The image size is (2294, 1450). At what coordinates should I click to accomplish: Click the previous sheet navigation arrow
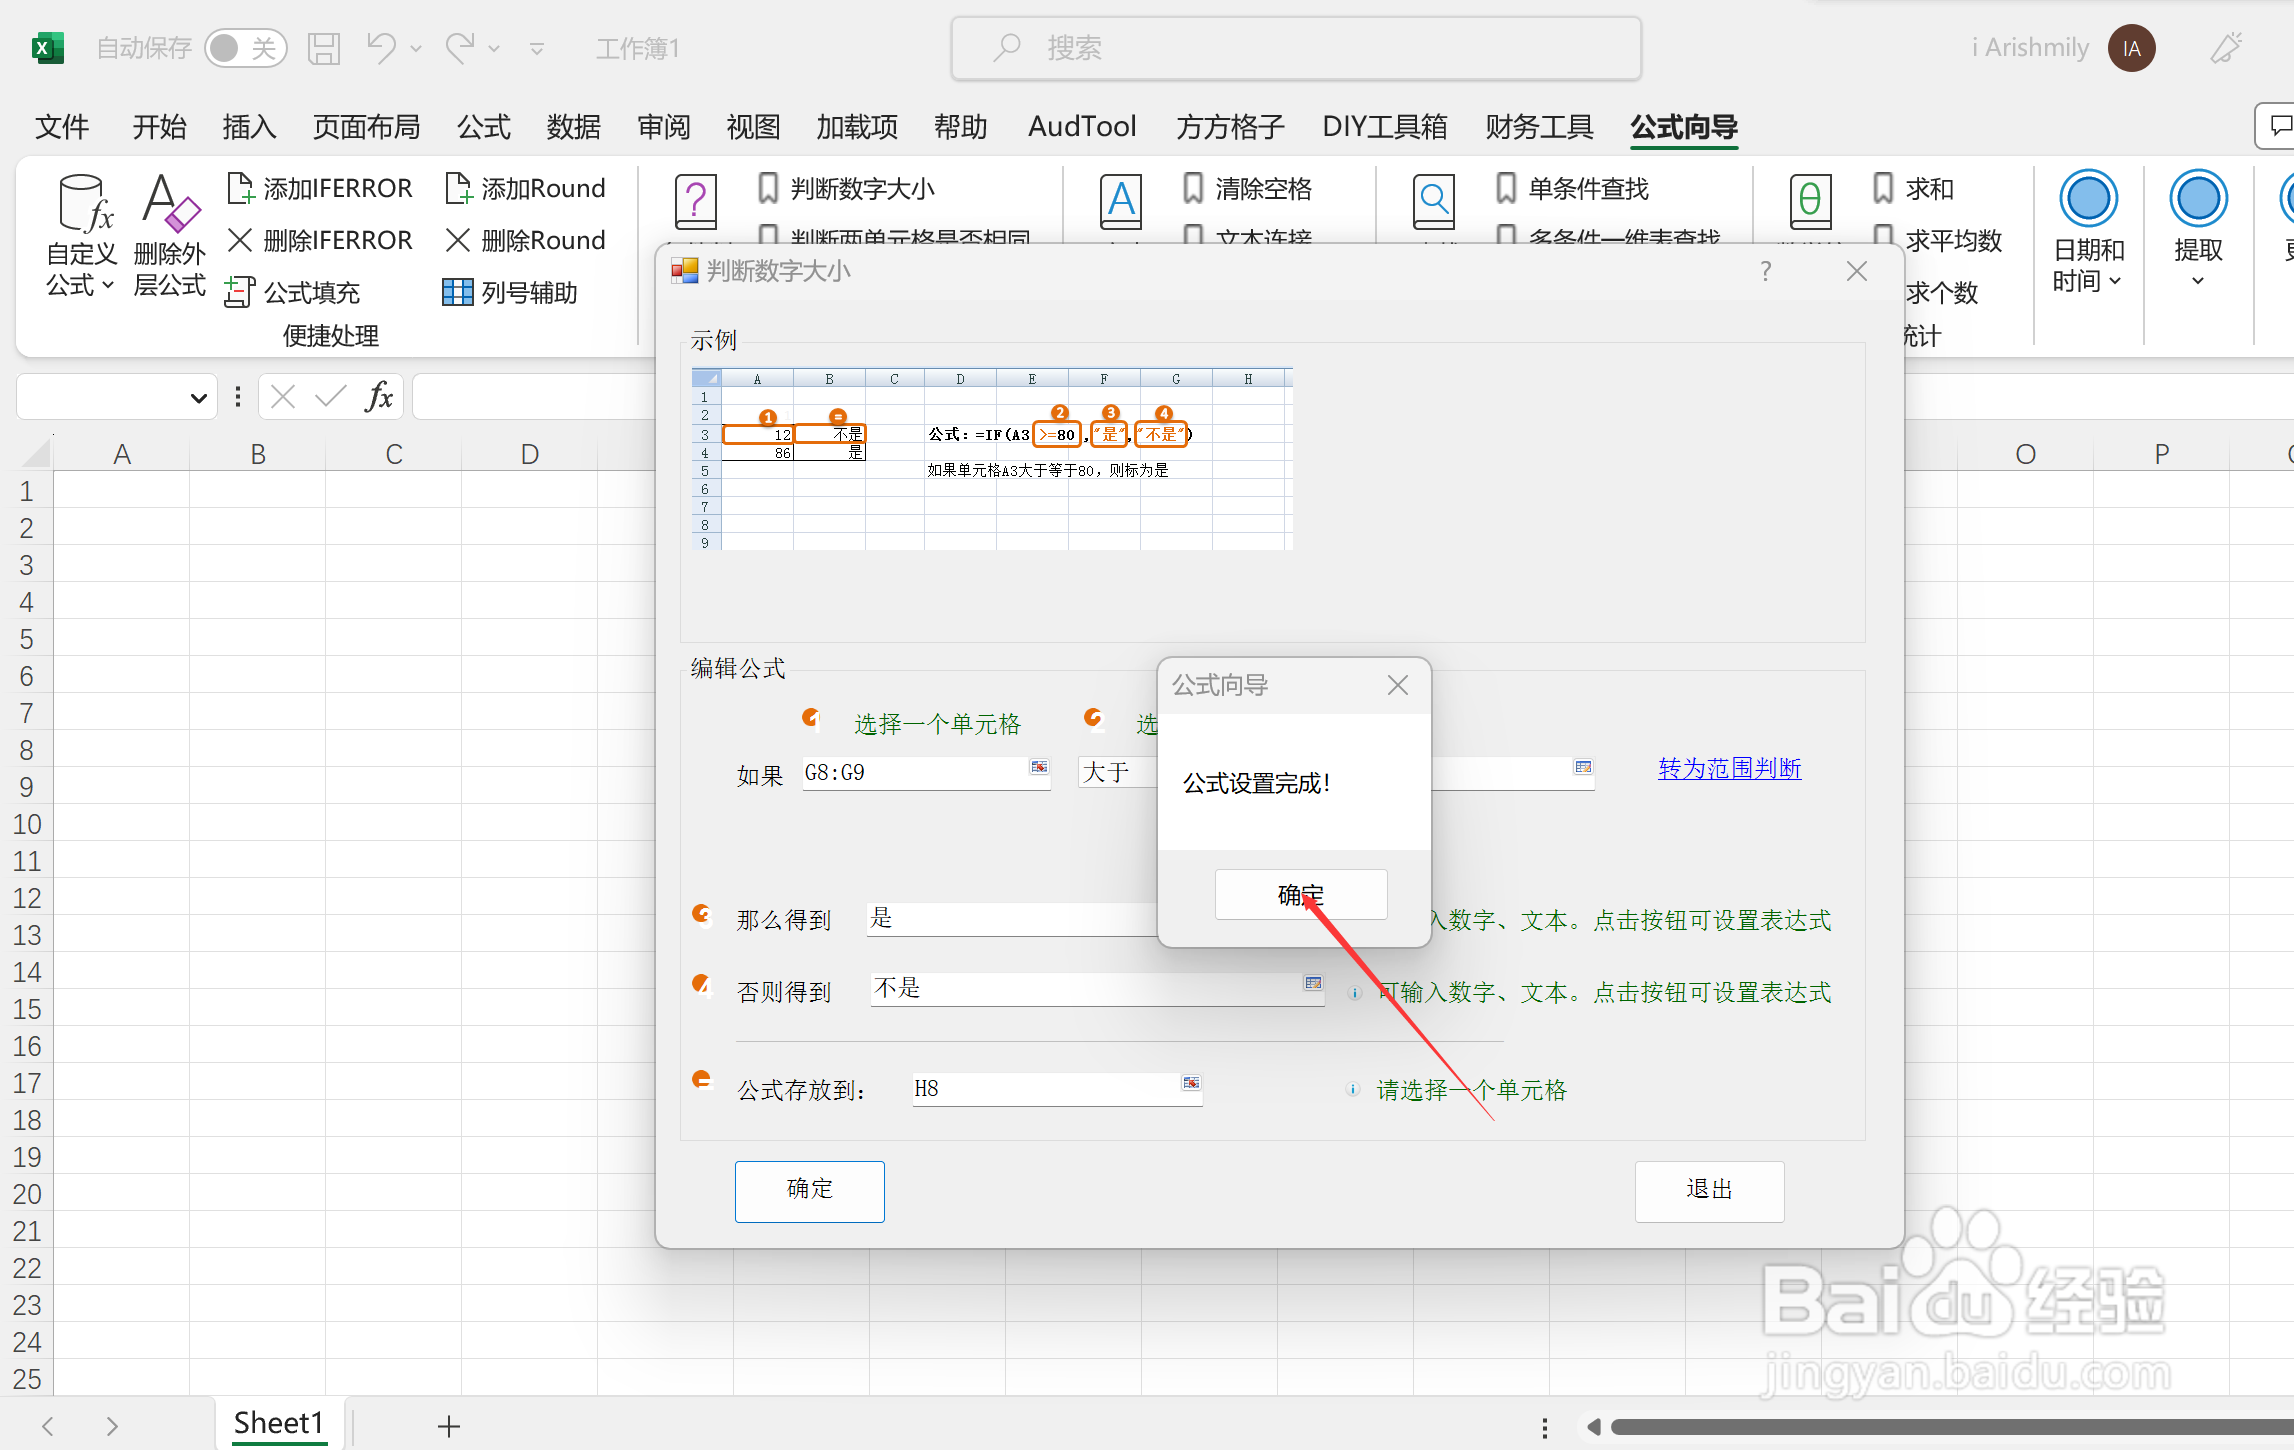(47, 1426)
